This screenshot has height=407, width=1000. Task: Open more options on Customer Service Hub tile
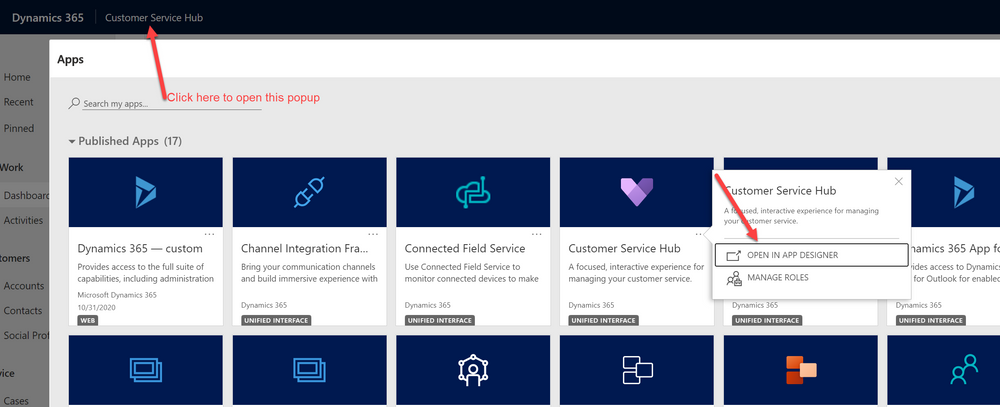(x=701, y=234)
